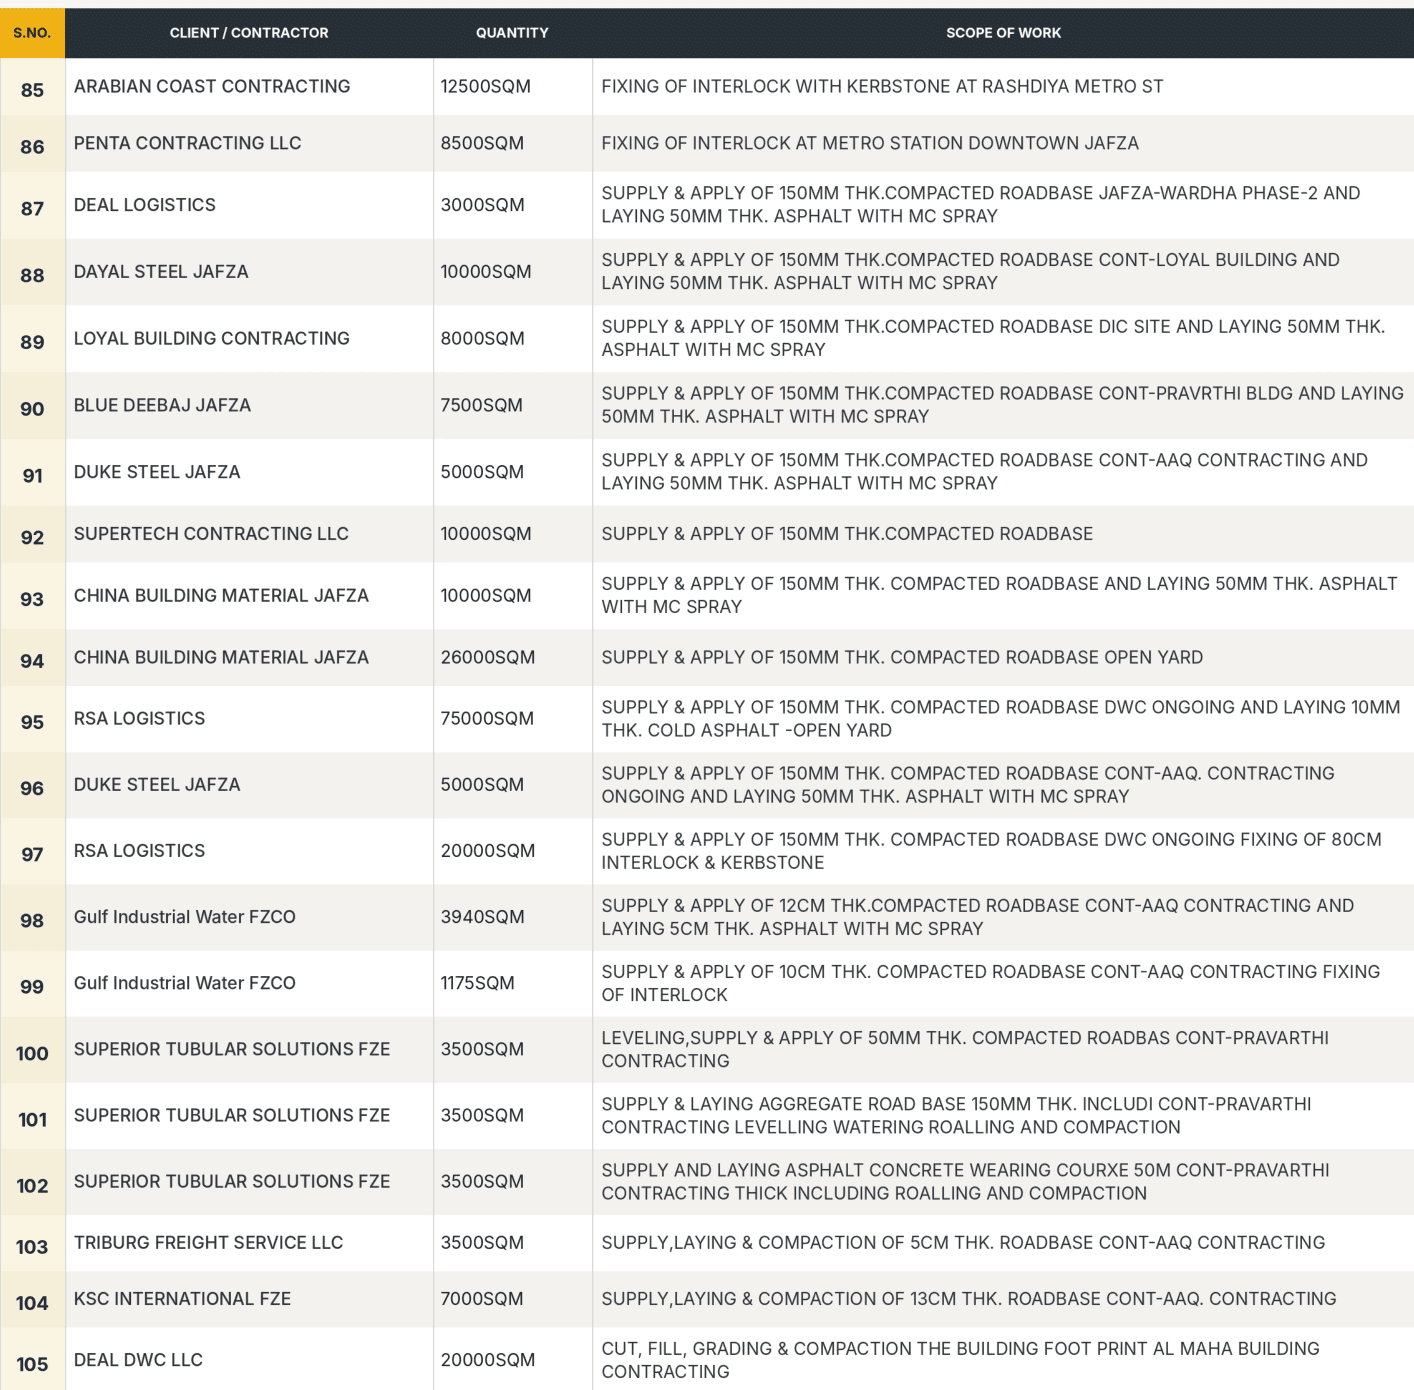
Task: Click KSC INTERNATIONAL FZE client name
Action: pyautogui.click(x=182, y=1299)
